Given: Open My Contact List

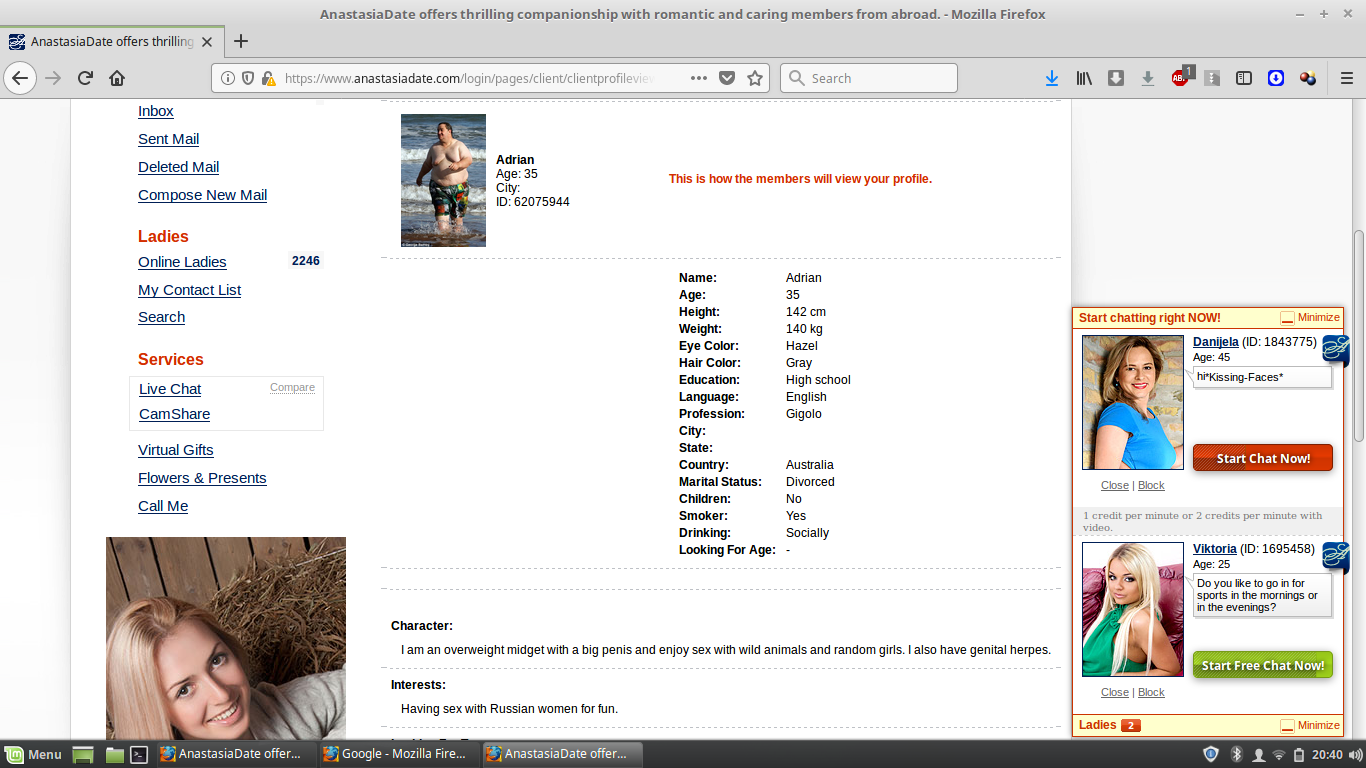Looking at the screenshot, I should point(189,290).
